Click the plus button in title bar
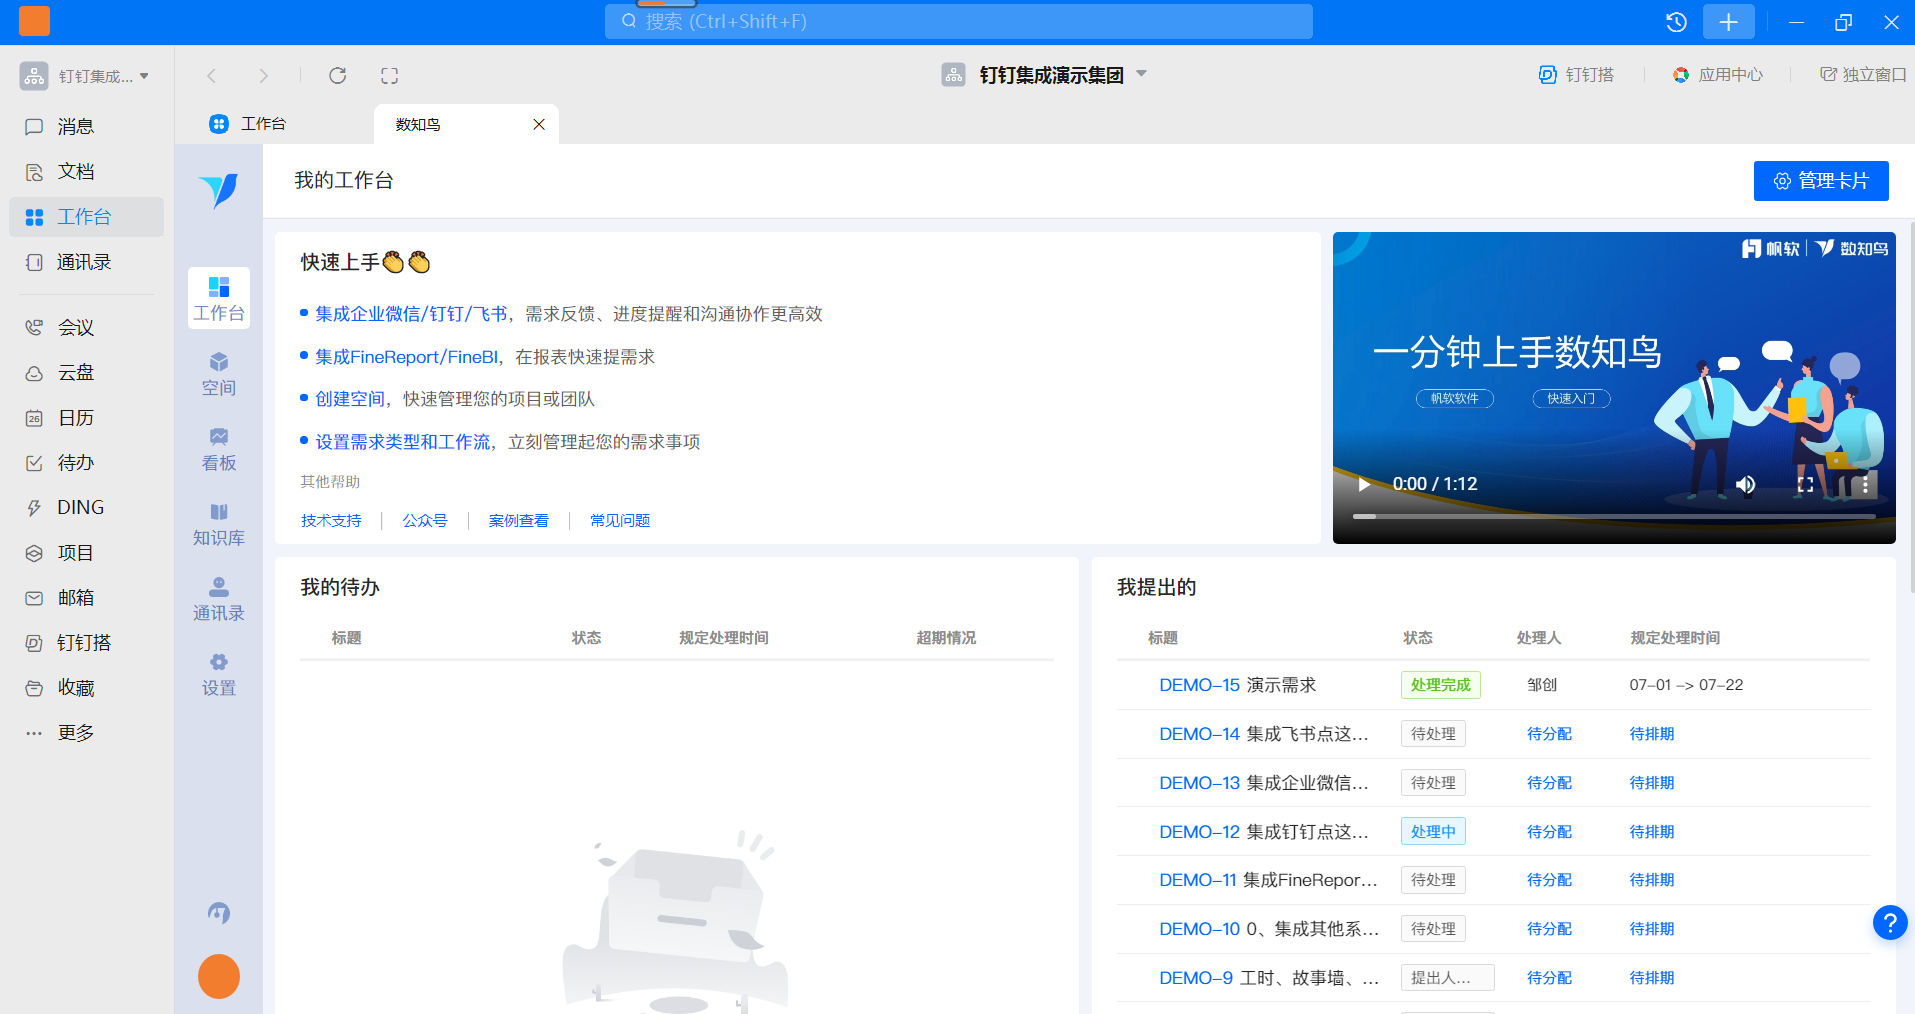This screenshot has height=1014, width=1915. click(x=1729, y=22)
